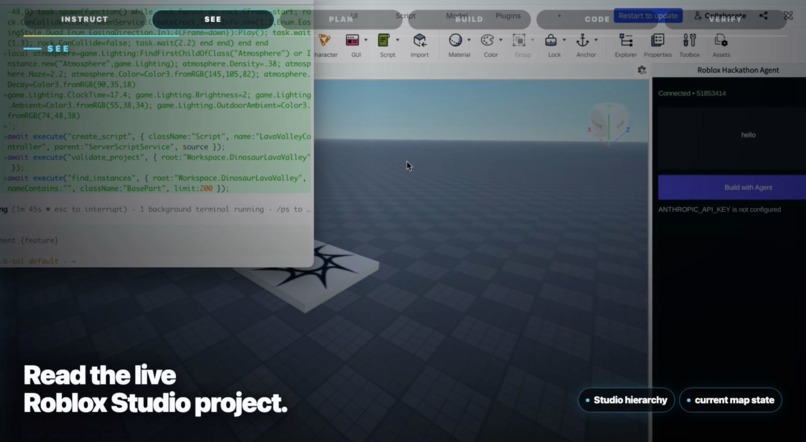
Task: Switch to the Plugins ribbon tab
Action: (508, 16)
